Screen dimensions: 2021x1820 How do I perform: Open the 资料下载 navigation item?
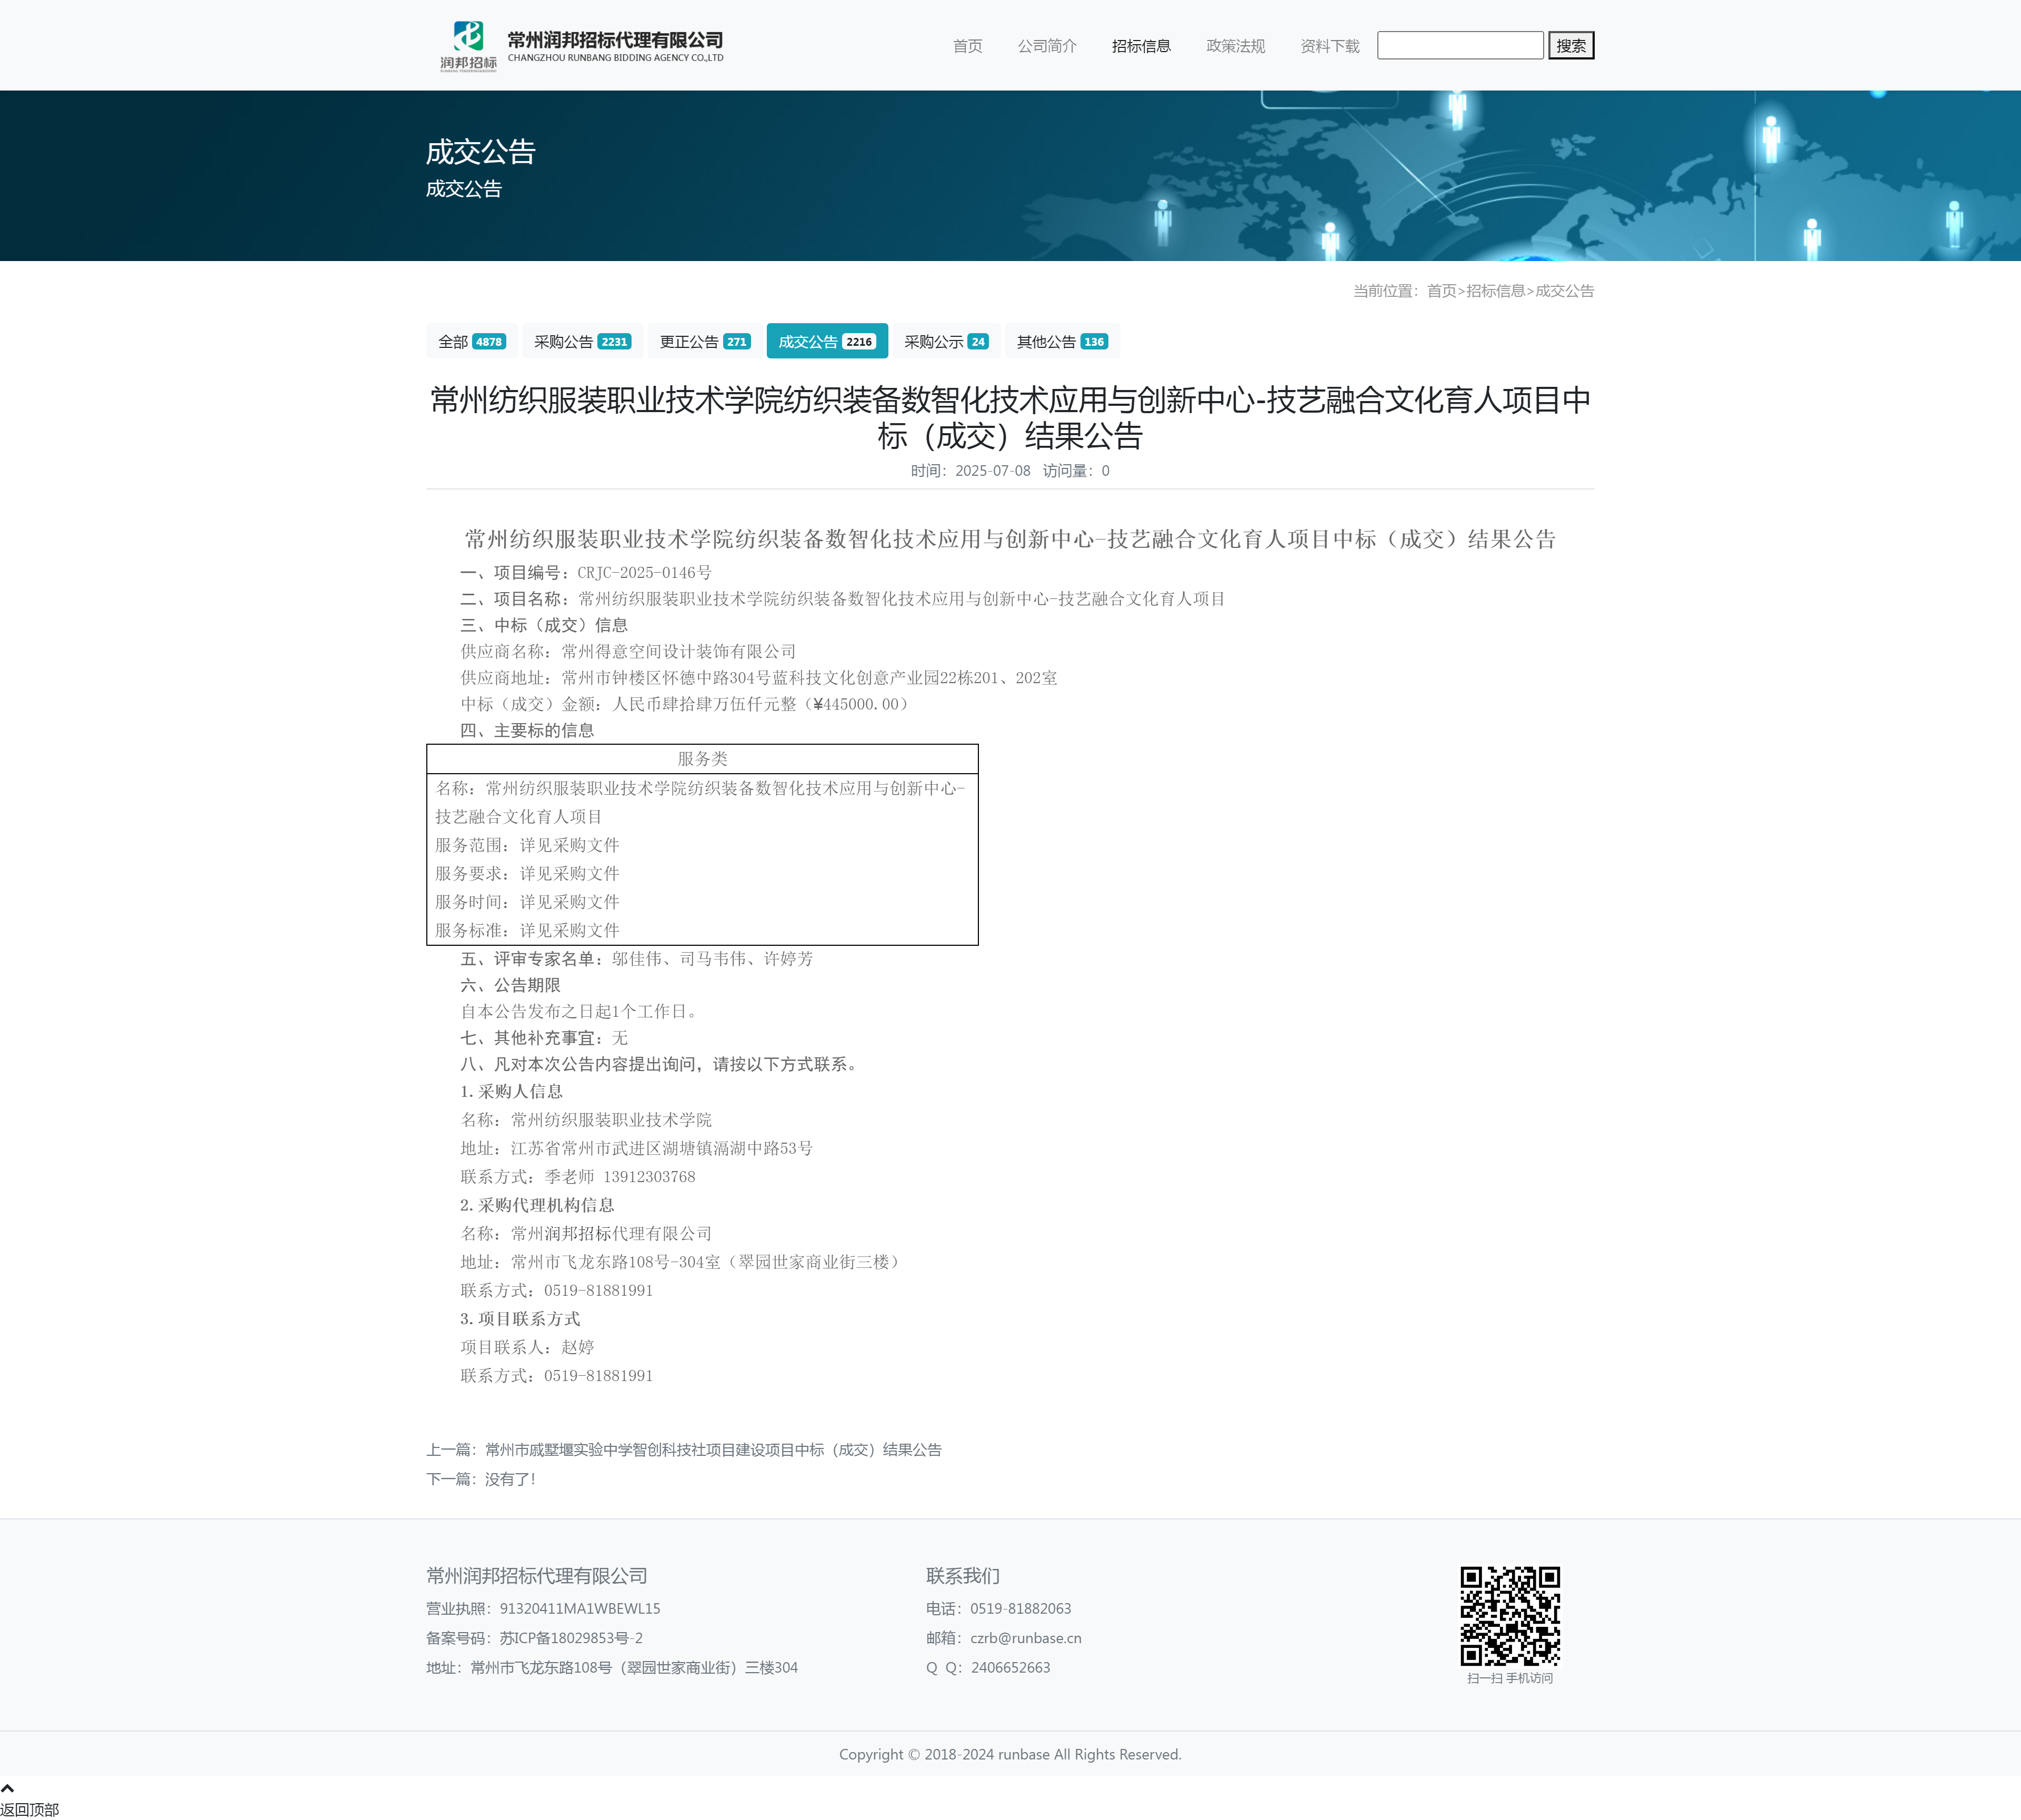(1329, 46)
